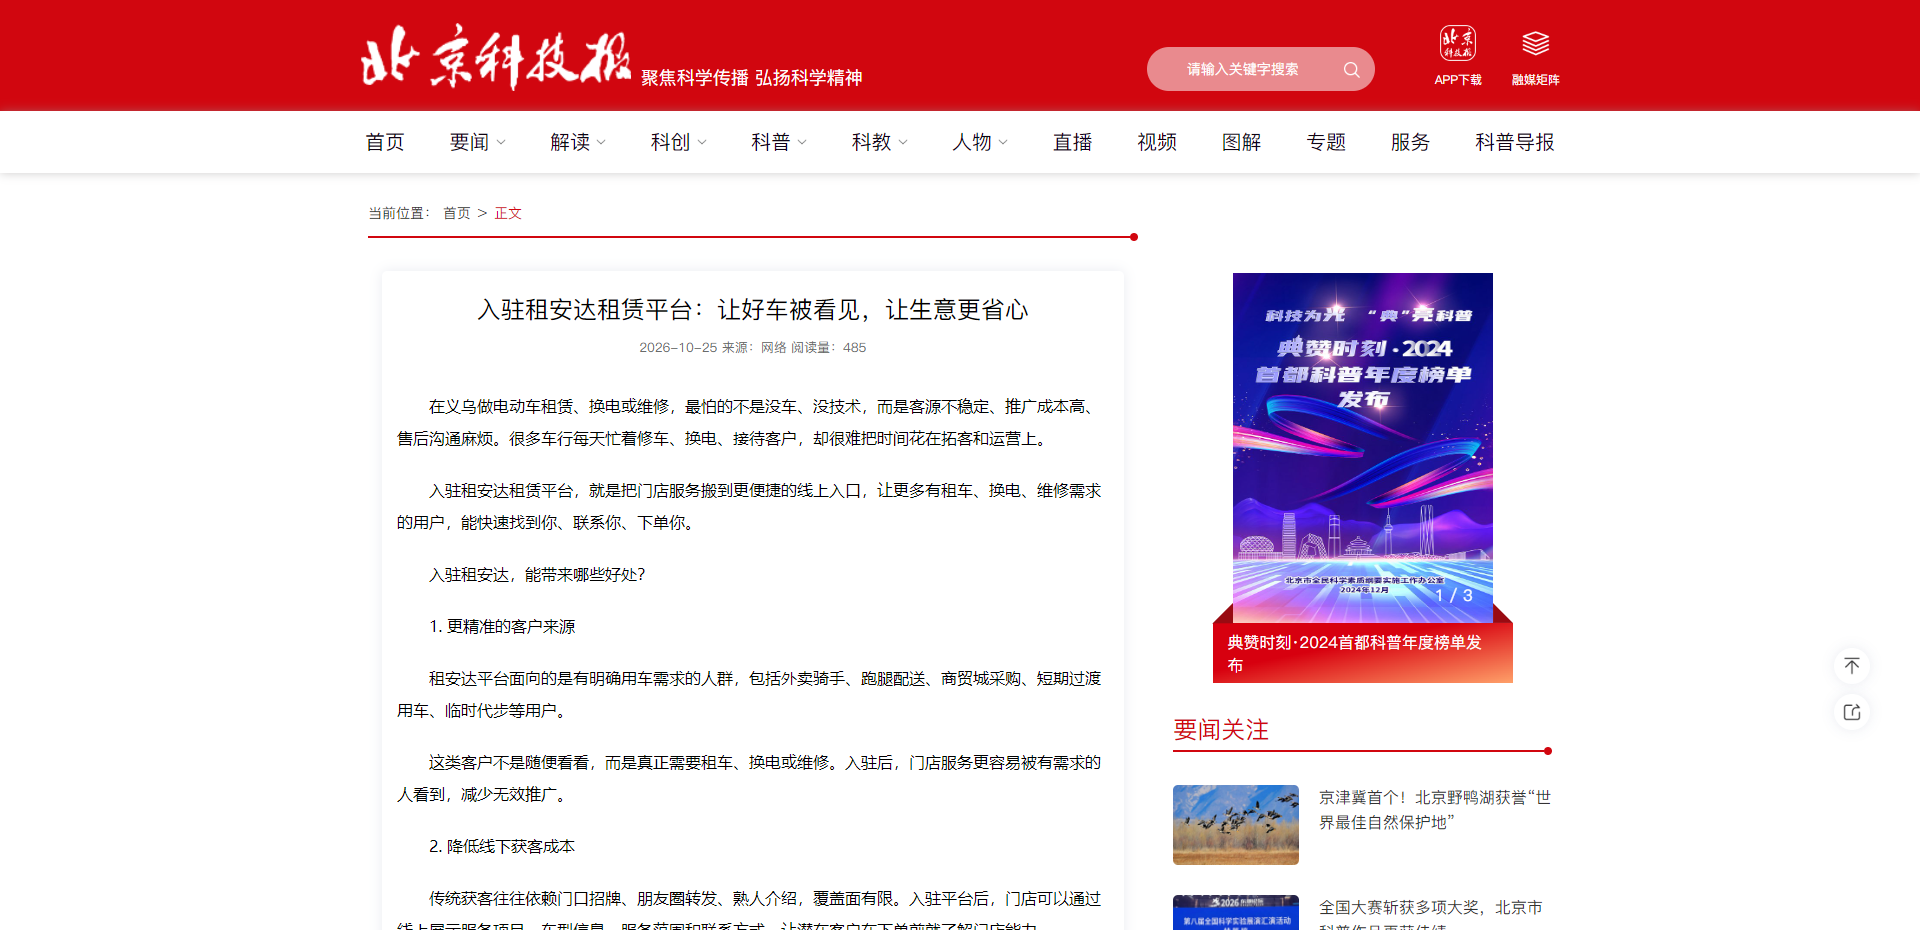Focus the keyword search input field
Viewport: 1920px width, 930px height.
pyautogui.click(x=1243, y=69)
